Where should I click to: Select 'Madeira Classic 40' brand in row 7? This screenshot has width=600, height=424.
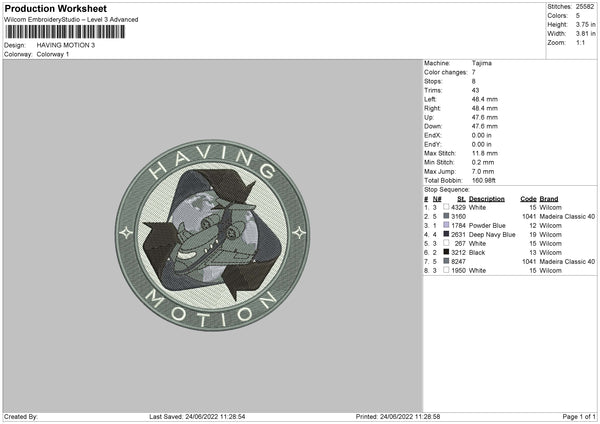(567, 261)
